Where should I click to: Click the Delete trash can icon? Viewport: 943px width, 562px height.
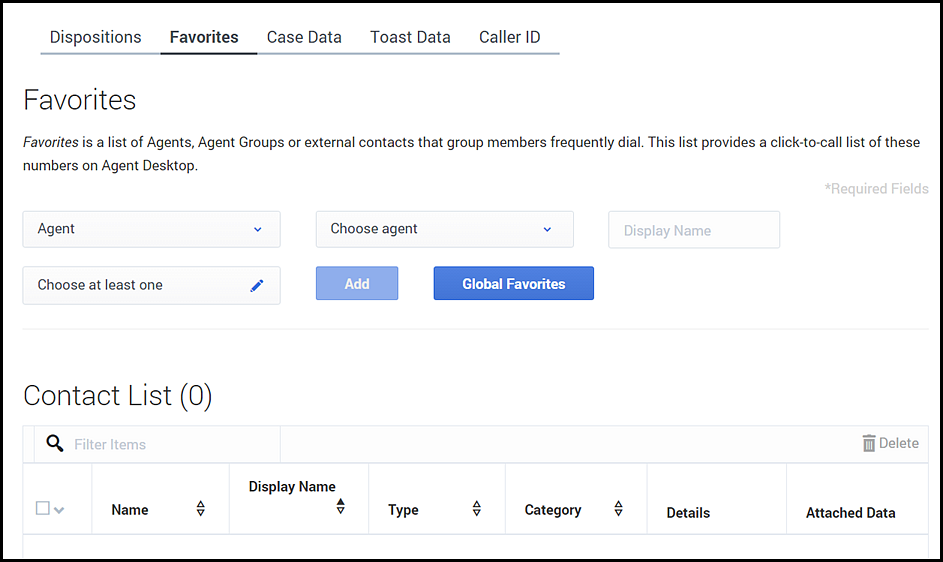click(869, 443)
